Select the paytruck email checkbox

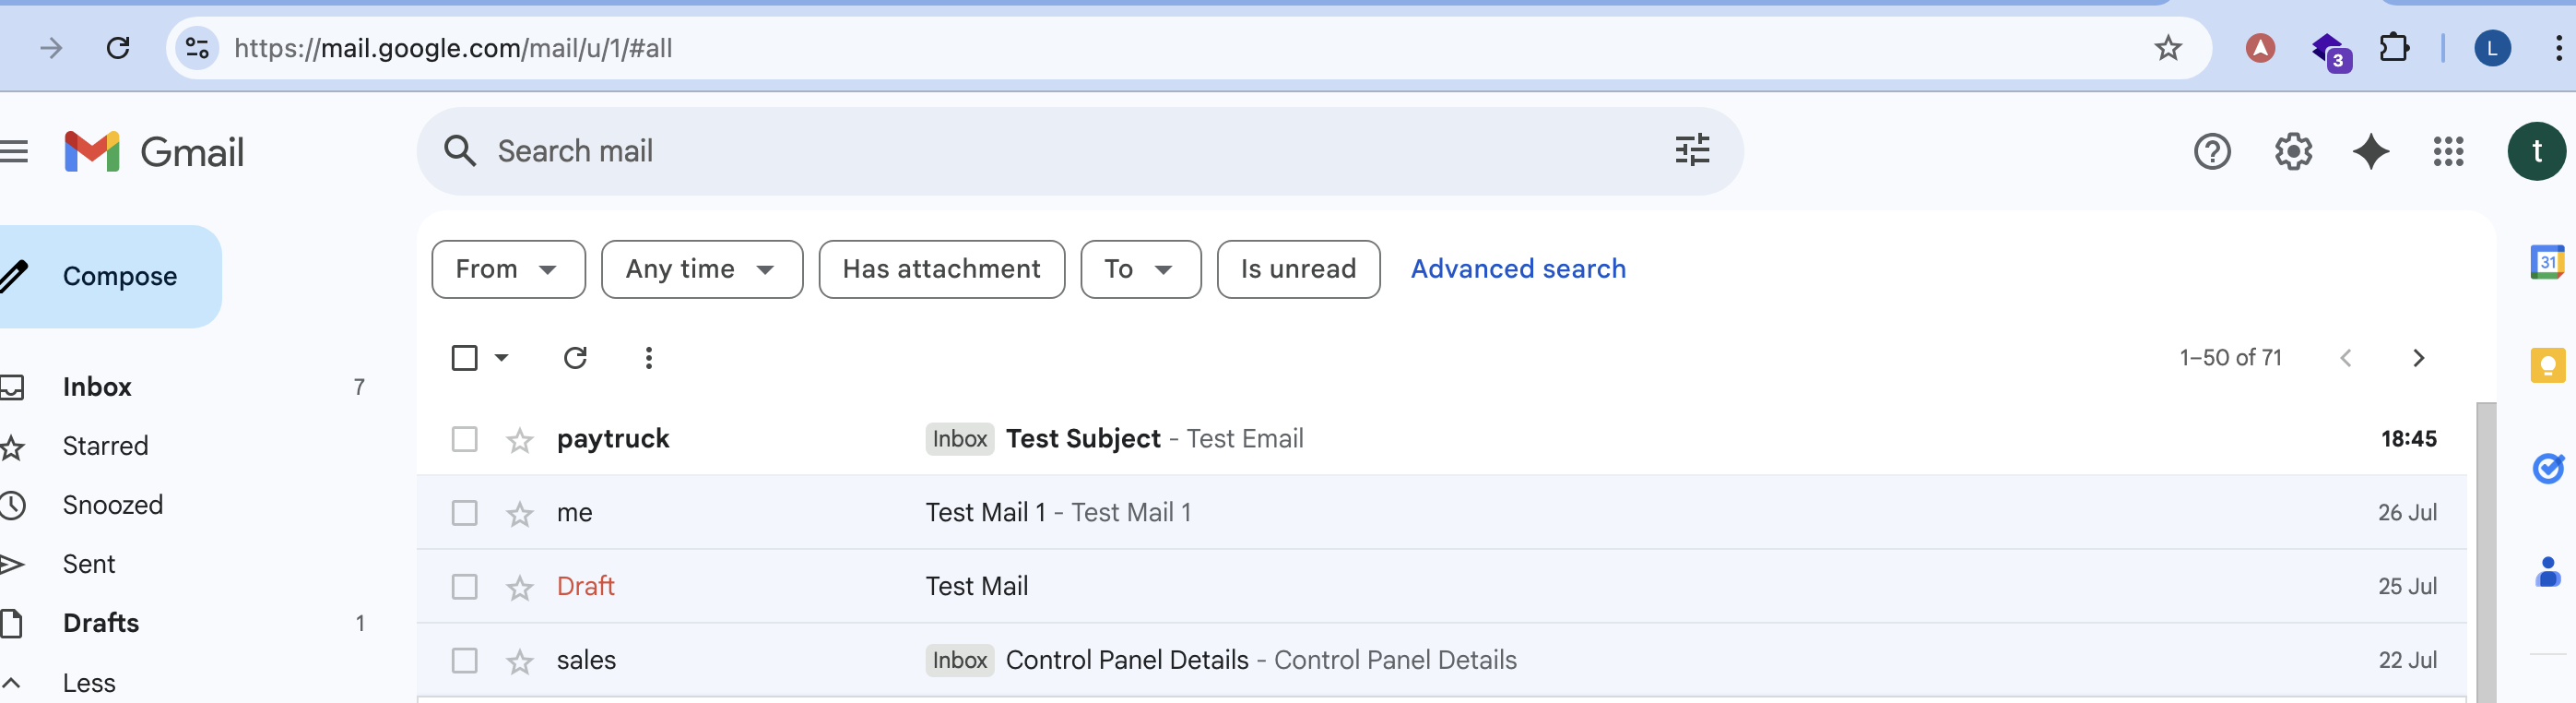465,439
